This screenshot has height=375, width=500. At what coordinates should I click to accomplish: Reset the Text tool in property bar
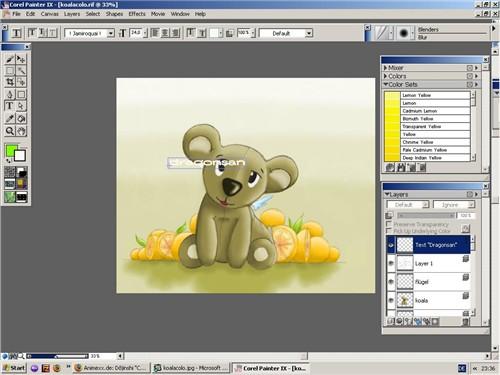coord(16,33)
